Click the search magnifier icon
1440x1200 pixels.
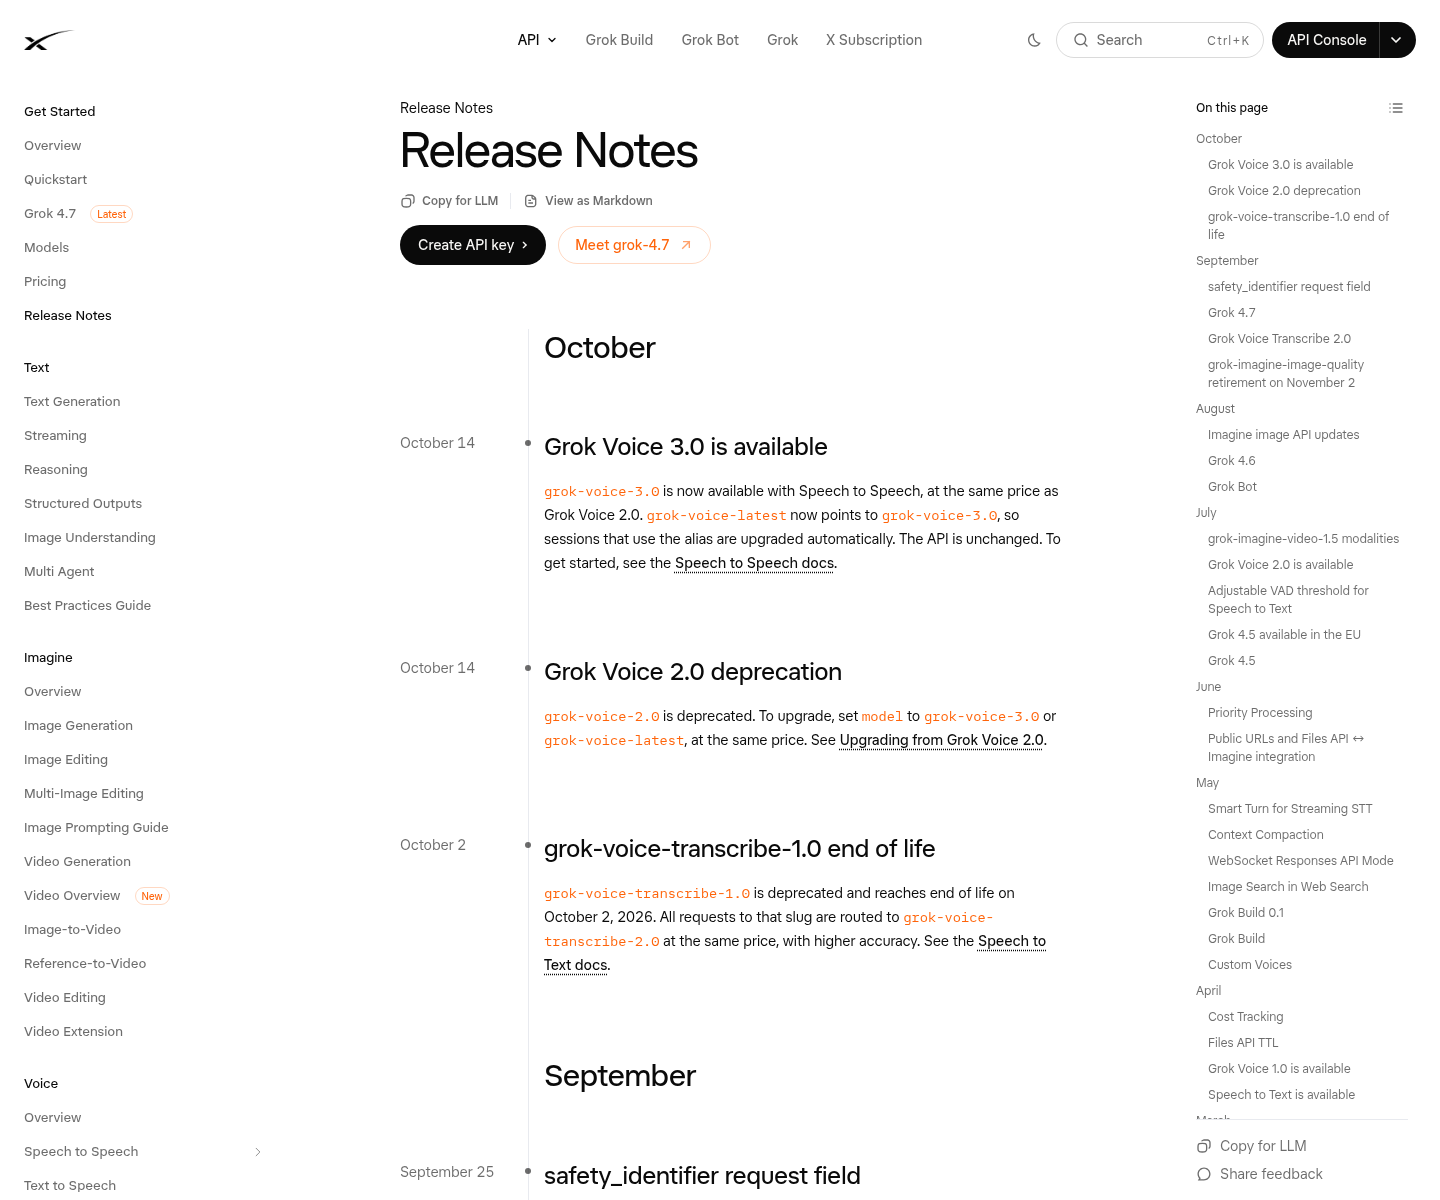[1081, 40]
